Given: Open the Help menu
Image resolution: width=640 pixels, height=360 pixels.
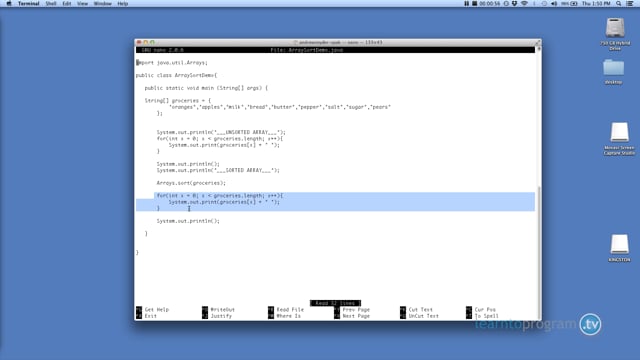Looking at the screenshot, I should coord(122,4).
